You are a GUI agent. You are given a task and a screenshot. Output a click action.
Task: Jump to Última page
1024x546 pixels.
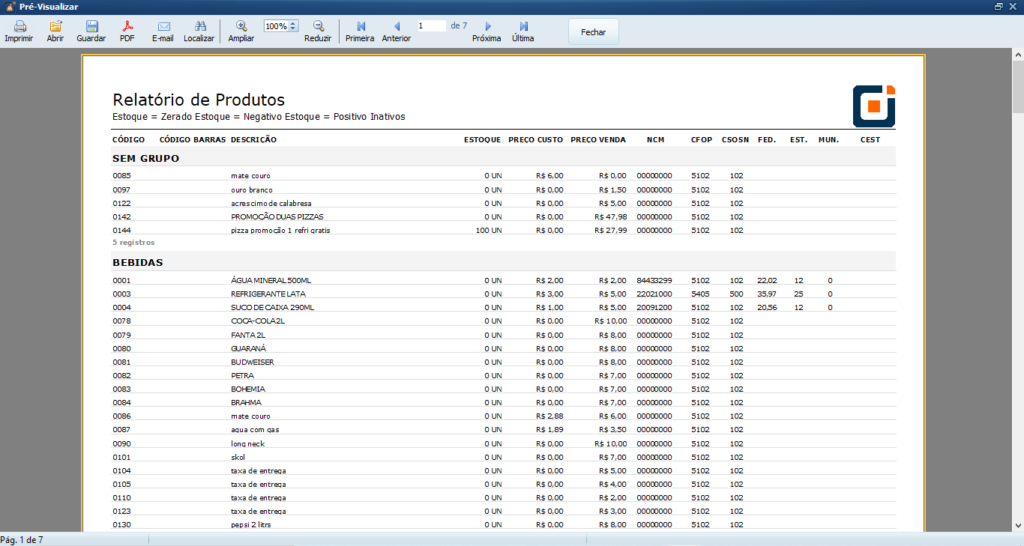tap(523, 30)
